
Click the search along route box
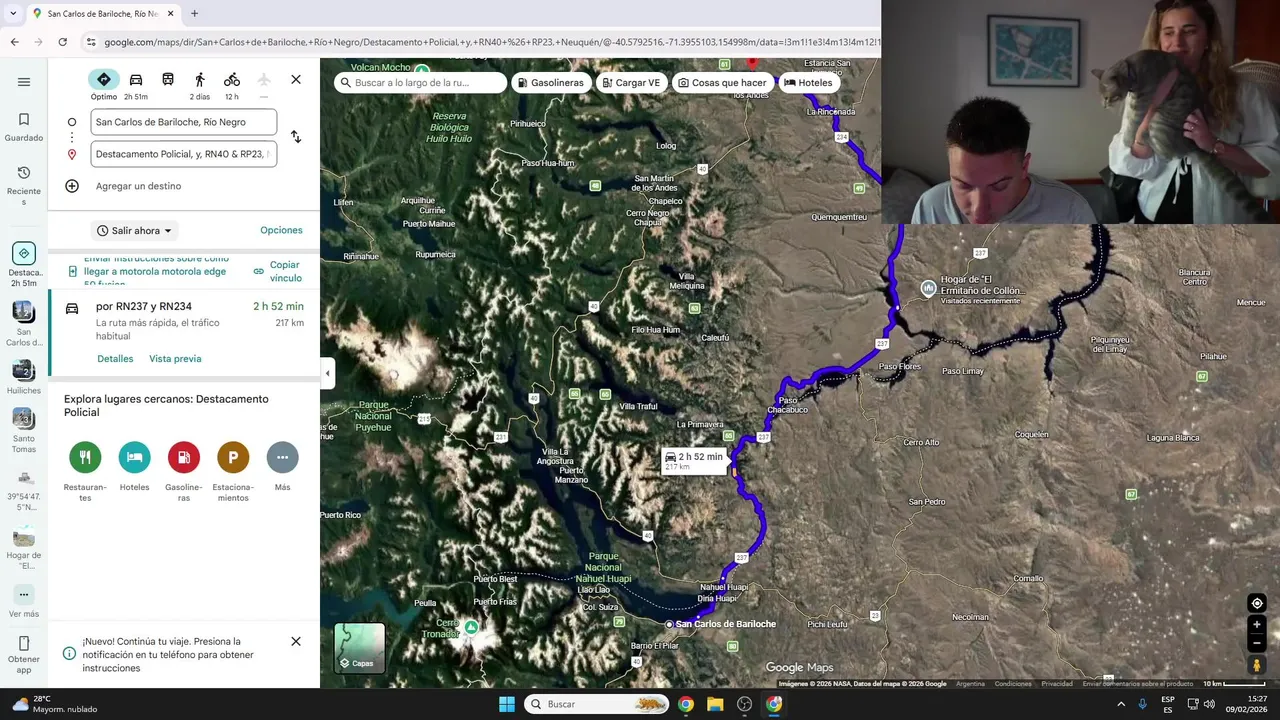420,83
